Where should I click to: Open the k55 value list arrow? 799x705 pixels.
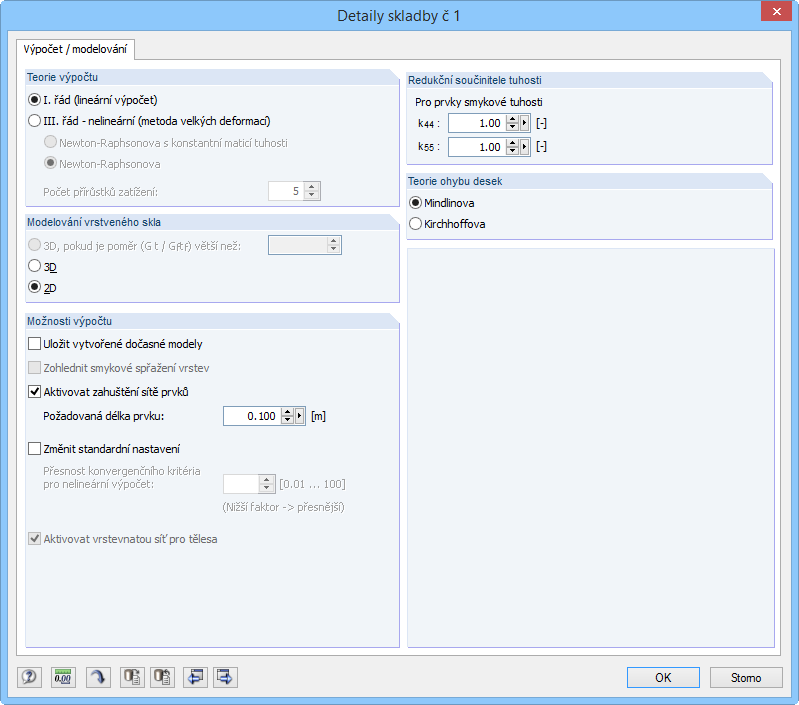[524, 147]
